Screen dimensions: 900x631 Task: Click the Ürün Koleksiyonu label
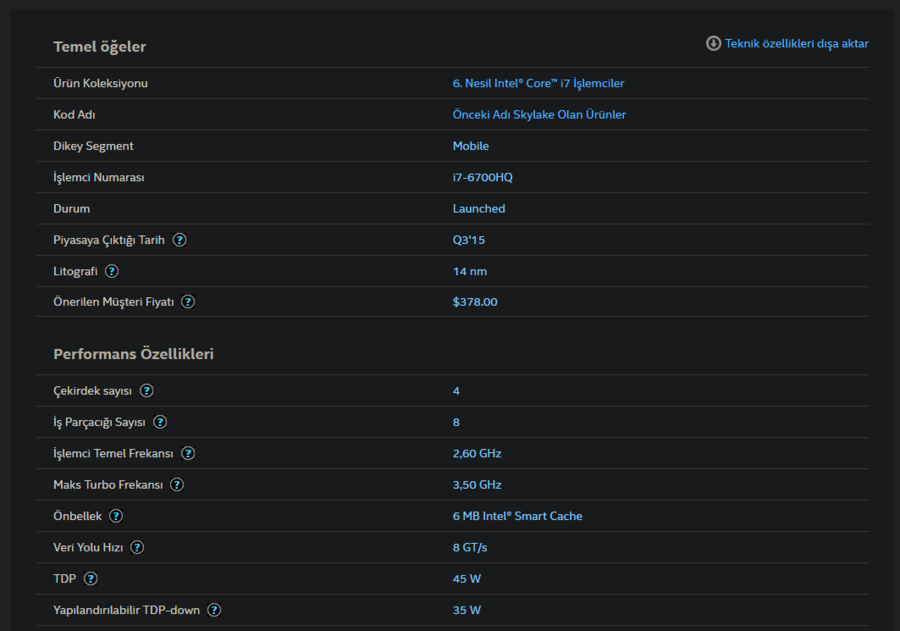pos(100,83)
